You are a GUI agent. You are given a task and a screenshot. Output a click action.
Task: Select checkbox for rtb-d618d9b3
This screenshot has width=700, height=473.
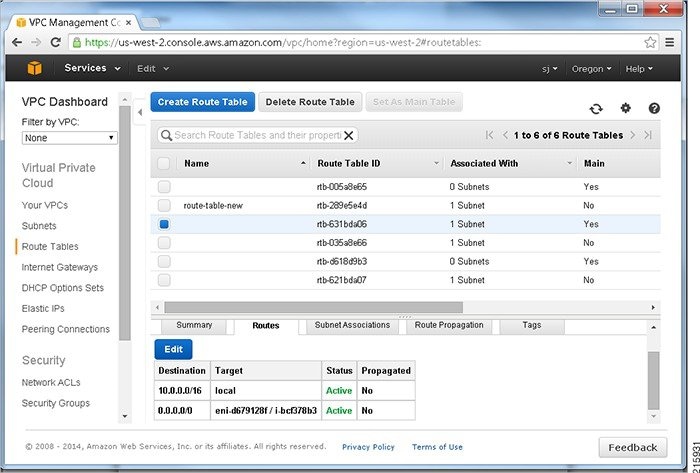pyautogui.click(x=164, y=261)
